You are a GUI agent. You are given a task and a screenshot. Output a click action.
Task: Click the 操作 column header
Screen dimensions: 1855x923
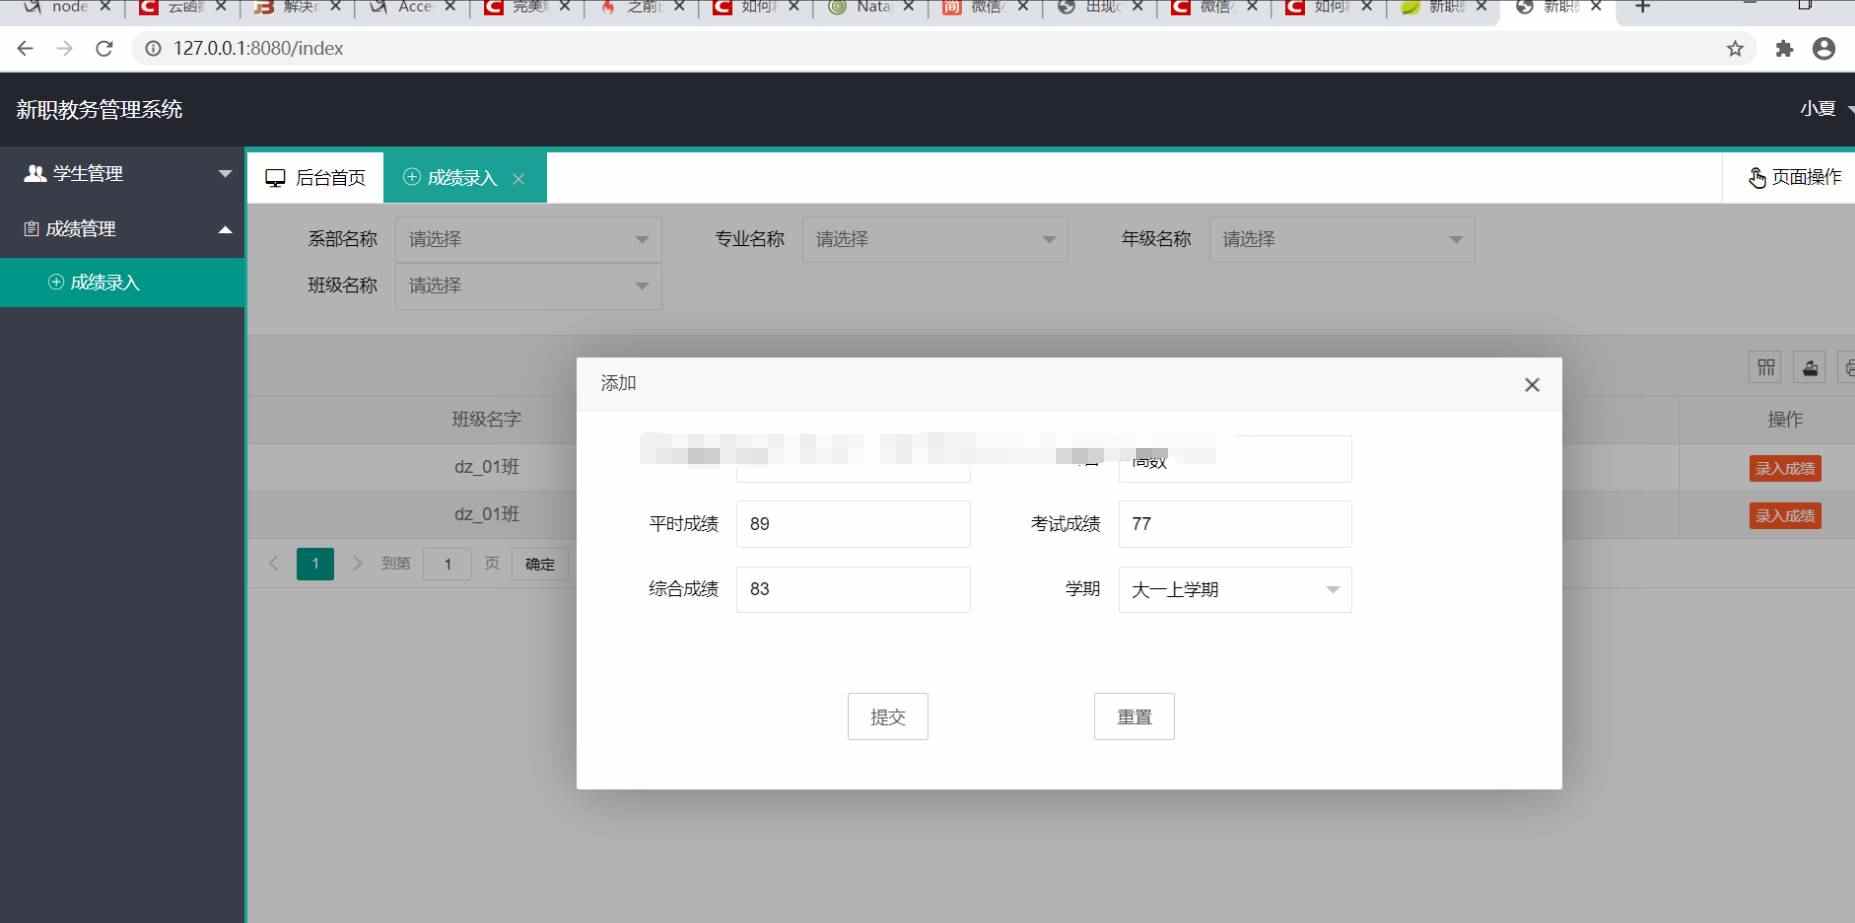[x=1785, y=420]
